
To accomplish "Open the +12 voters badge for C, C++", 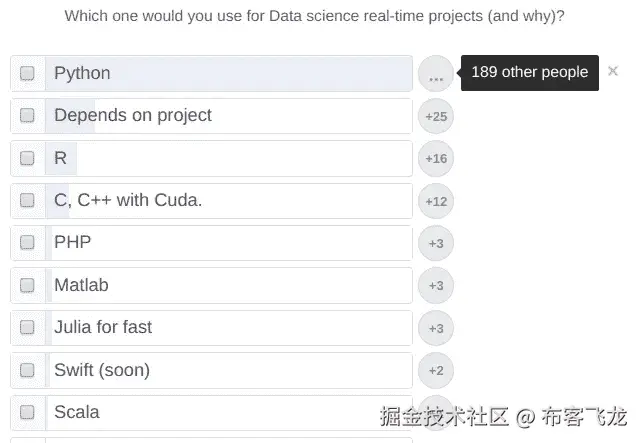I will [436, 201].
